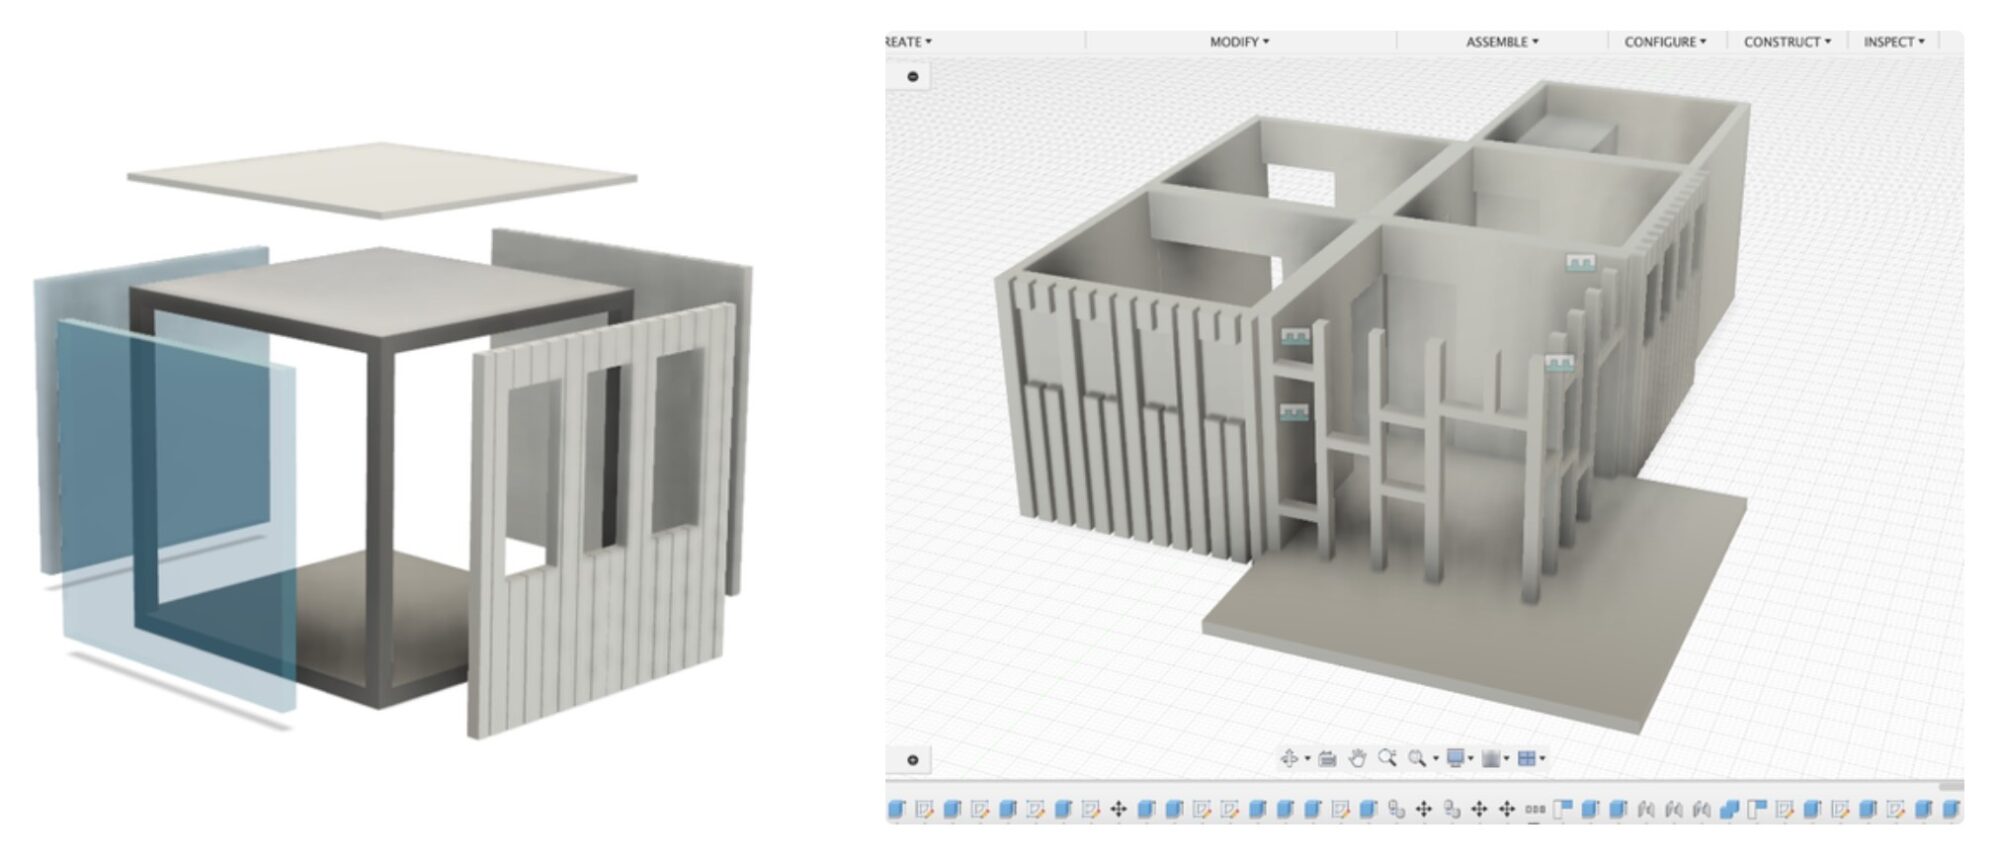This screenshot has width=2000, height=866.
Task: Expand the Viewports dropdown arrow
Action: [x=1543, y=759]
